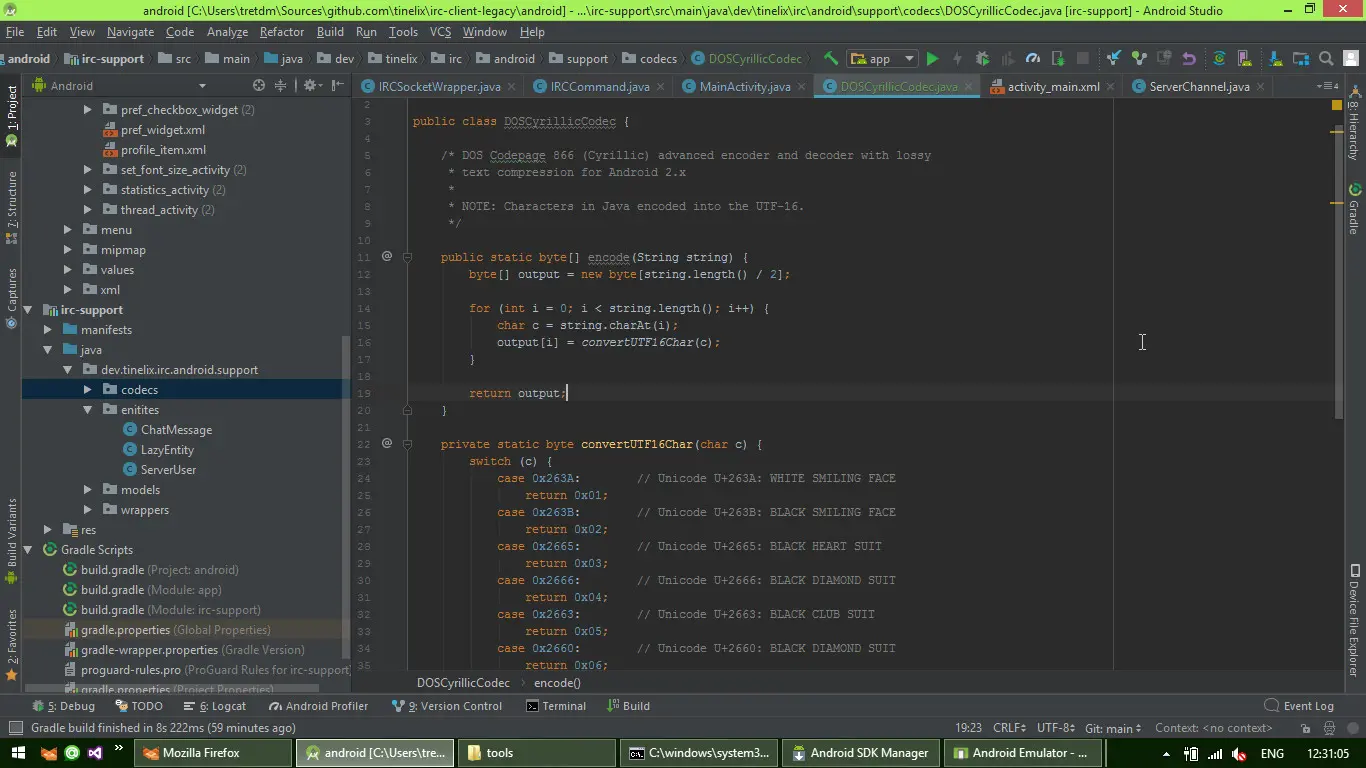The width and height of the screenshot is (1366, 768).
Task: Attach debugger to Android process
Action: click(1058, 59)
